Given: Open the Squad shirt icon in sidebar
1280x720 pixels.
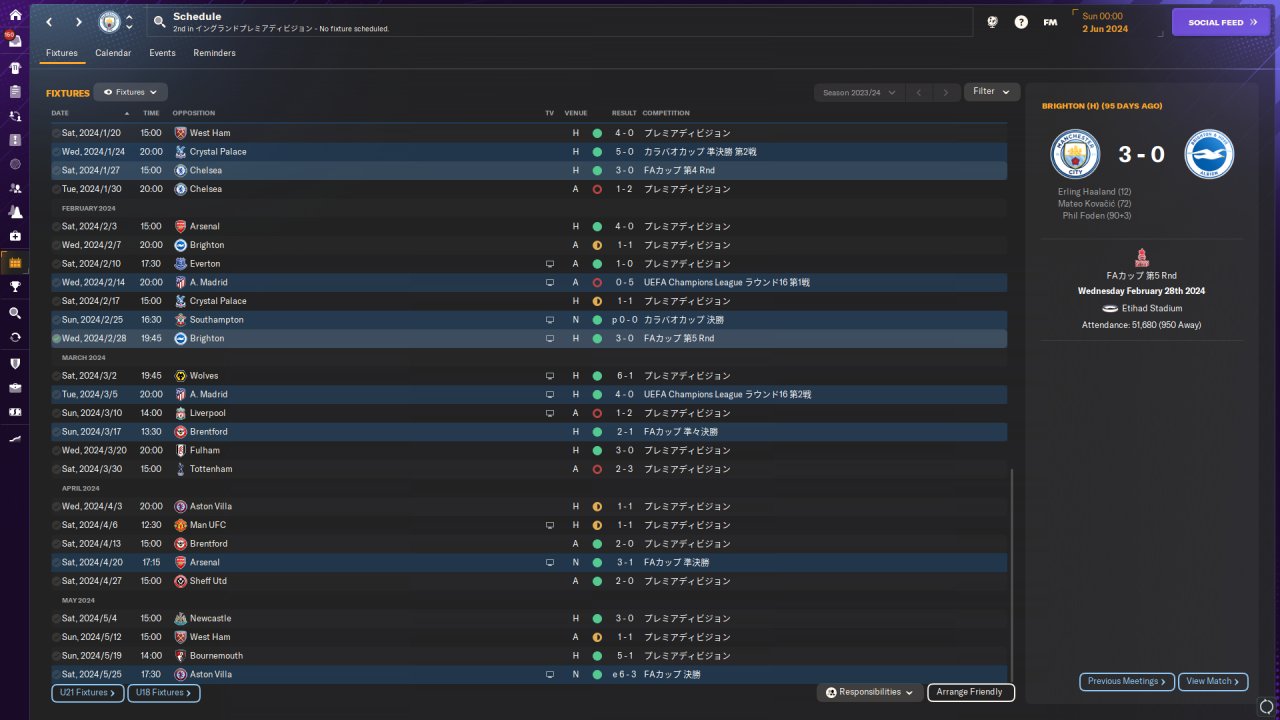Looking at the screenshot, I should pyautogui.click(x=15, y=68).
